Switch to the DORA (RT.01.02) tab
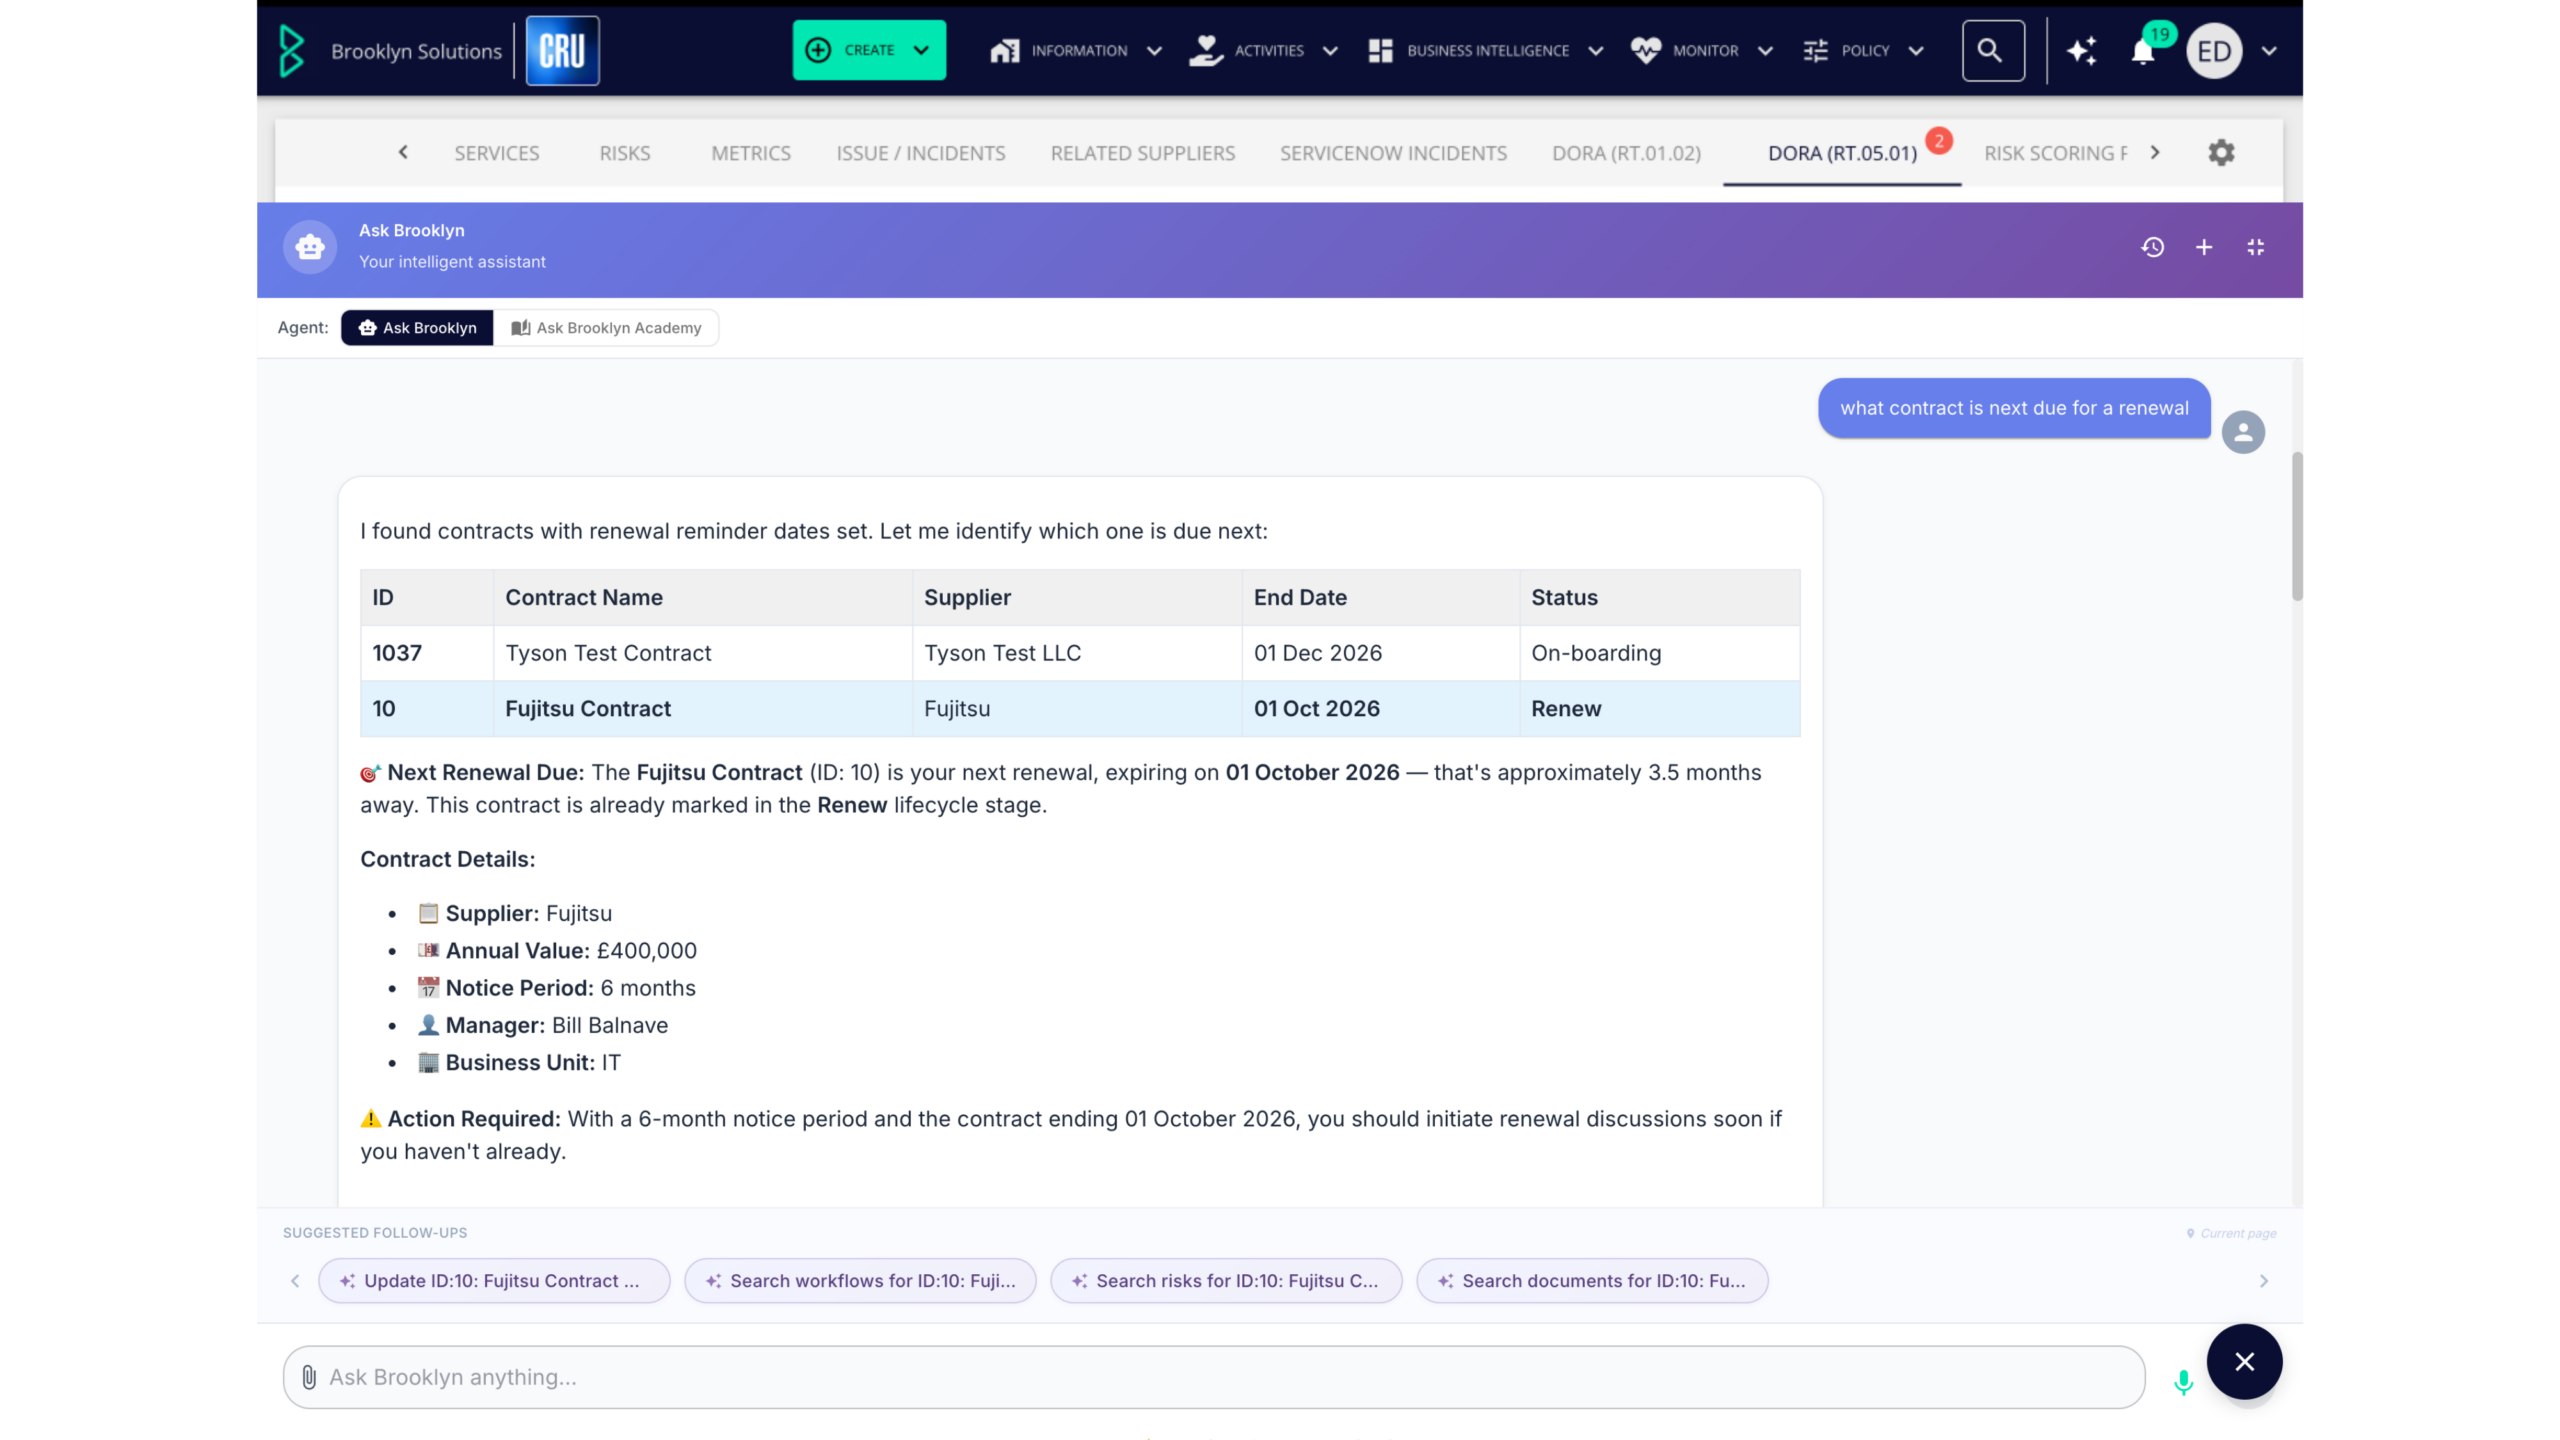 [1626, 153]
